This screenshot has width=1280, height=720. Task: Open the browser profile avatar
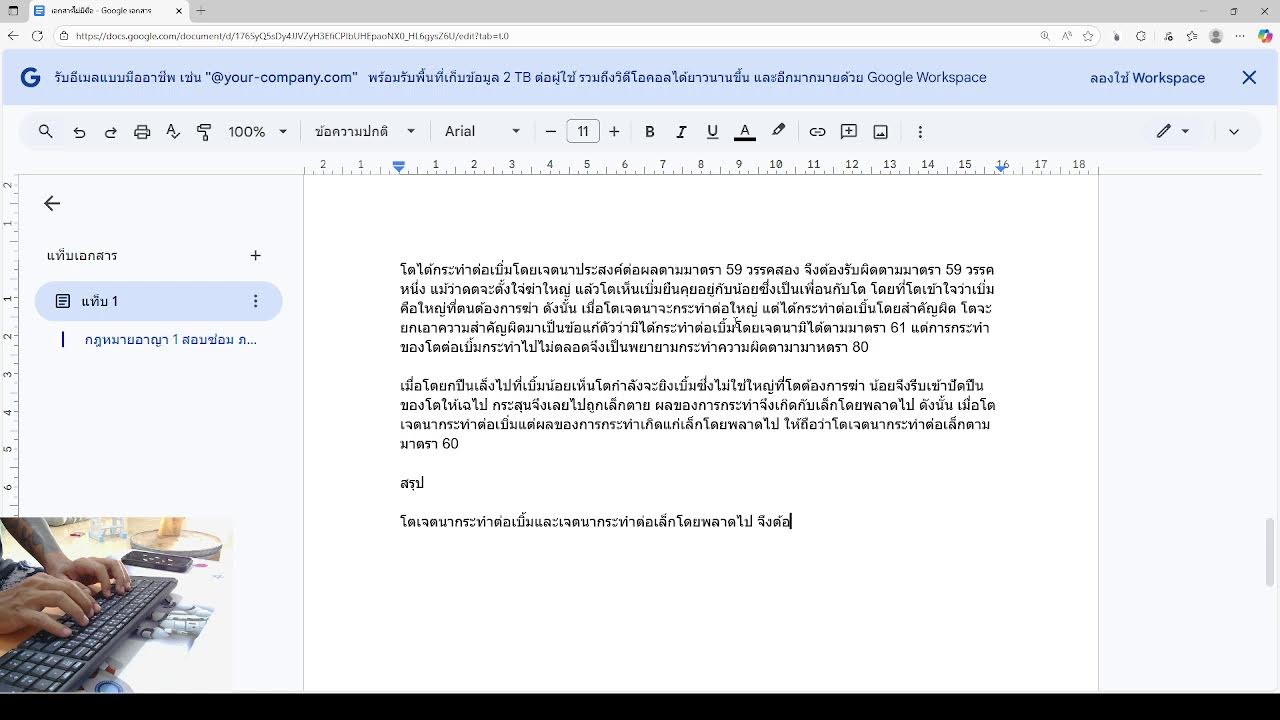point(1216,35)
